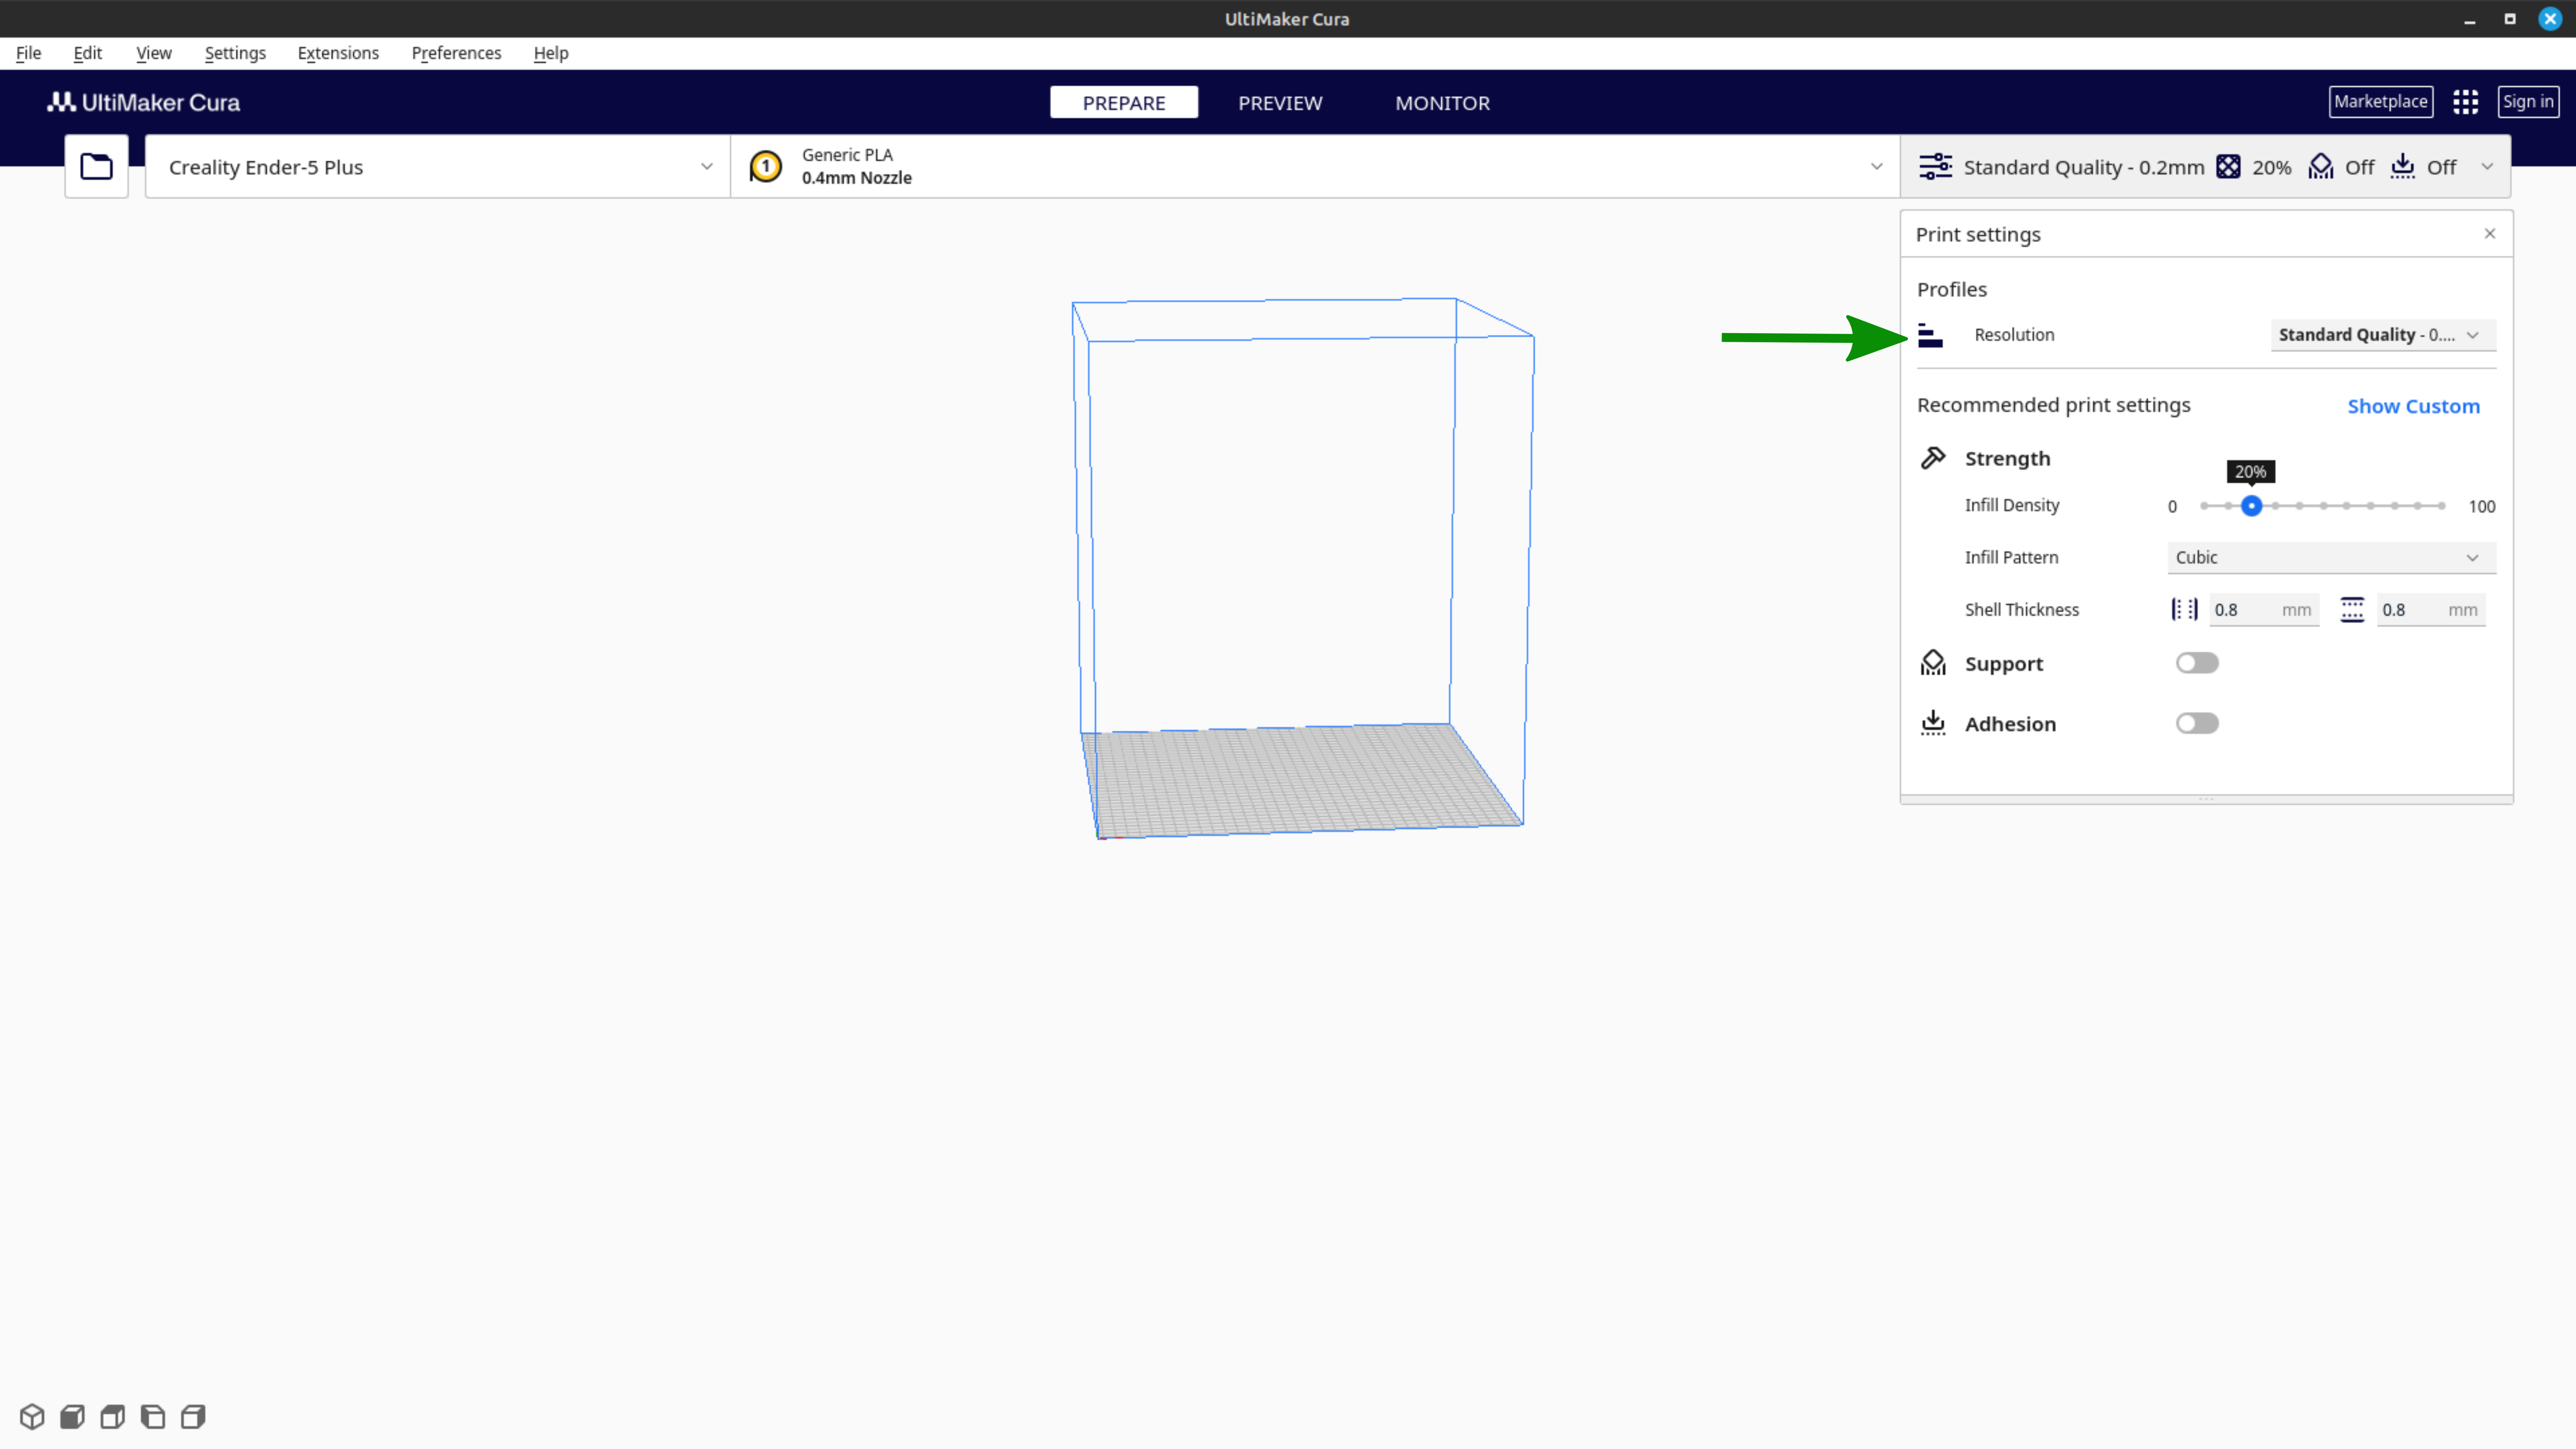Image resolution: width=2576 pixels, height=1449 pixels.
Task: Switch to front view cube icon
Action: tap(72, 1416)
